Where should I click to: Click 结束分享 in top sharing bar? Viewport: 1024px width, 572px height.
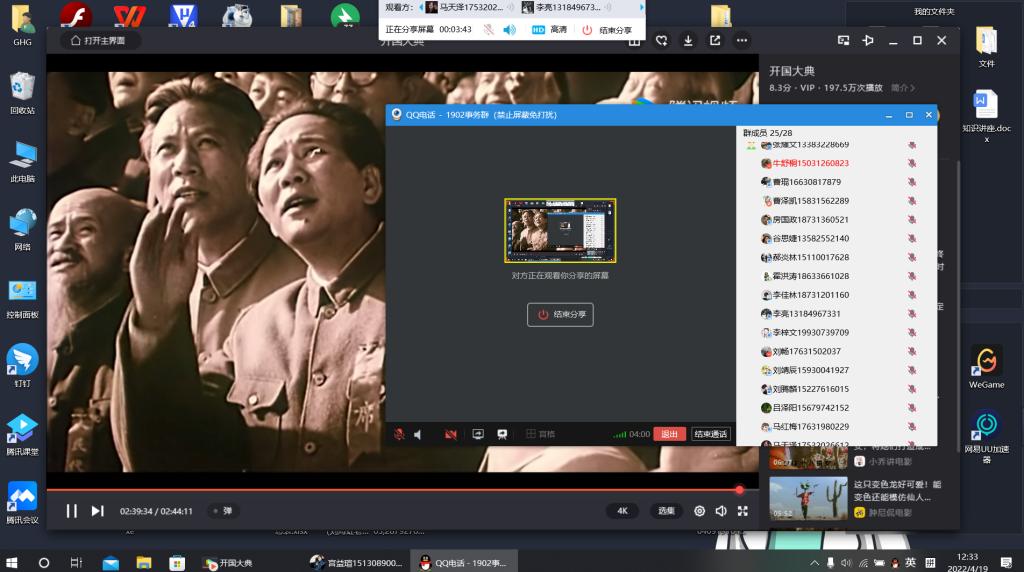607,29
